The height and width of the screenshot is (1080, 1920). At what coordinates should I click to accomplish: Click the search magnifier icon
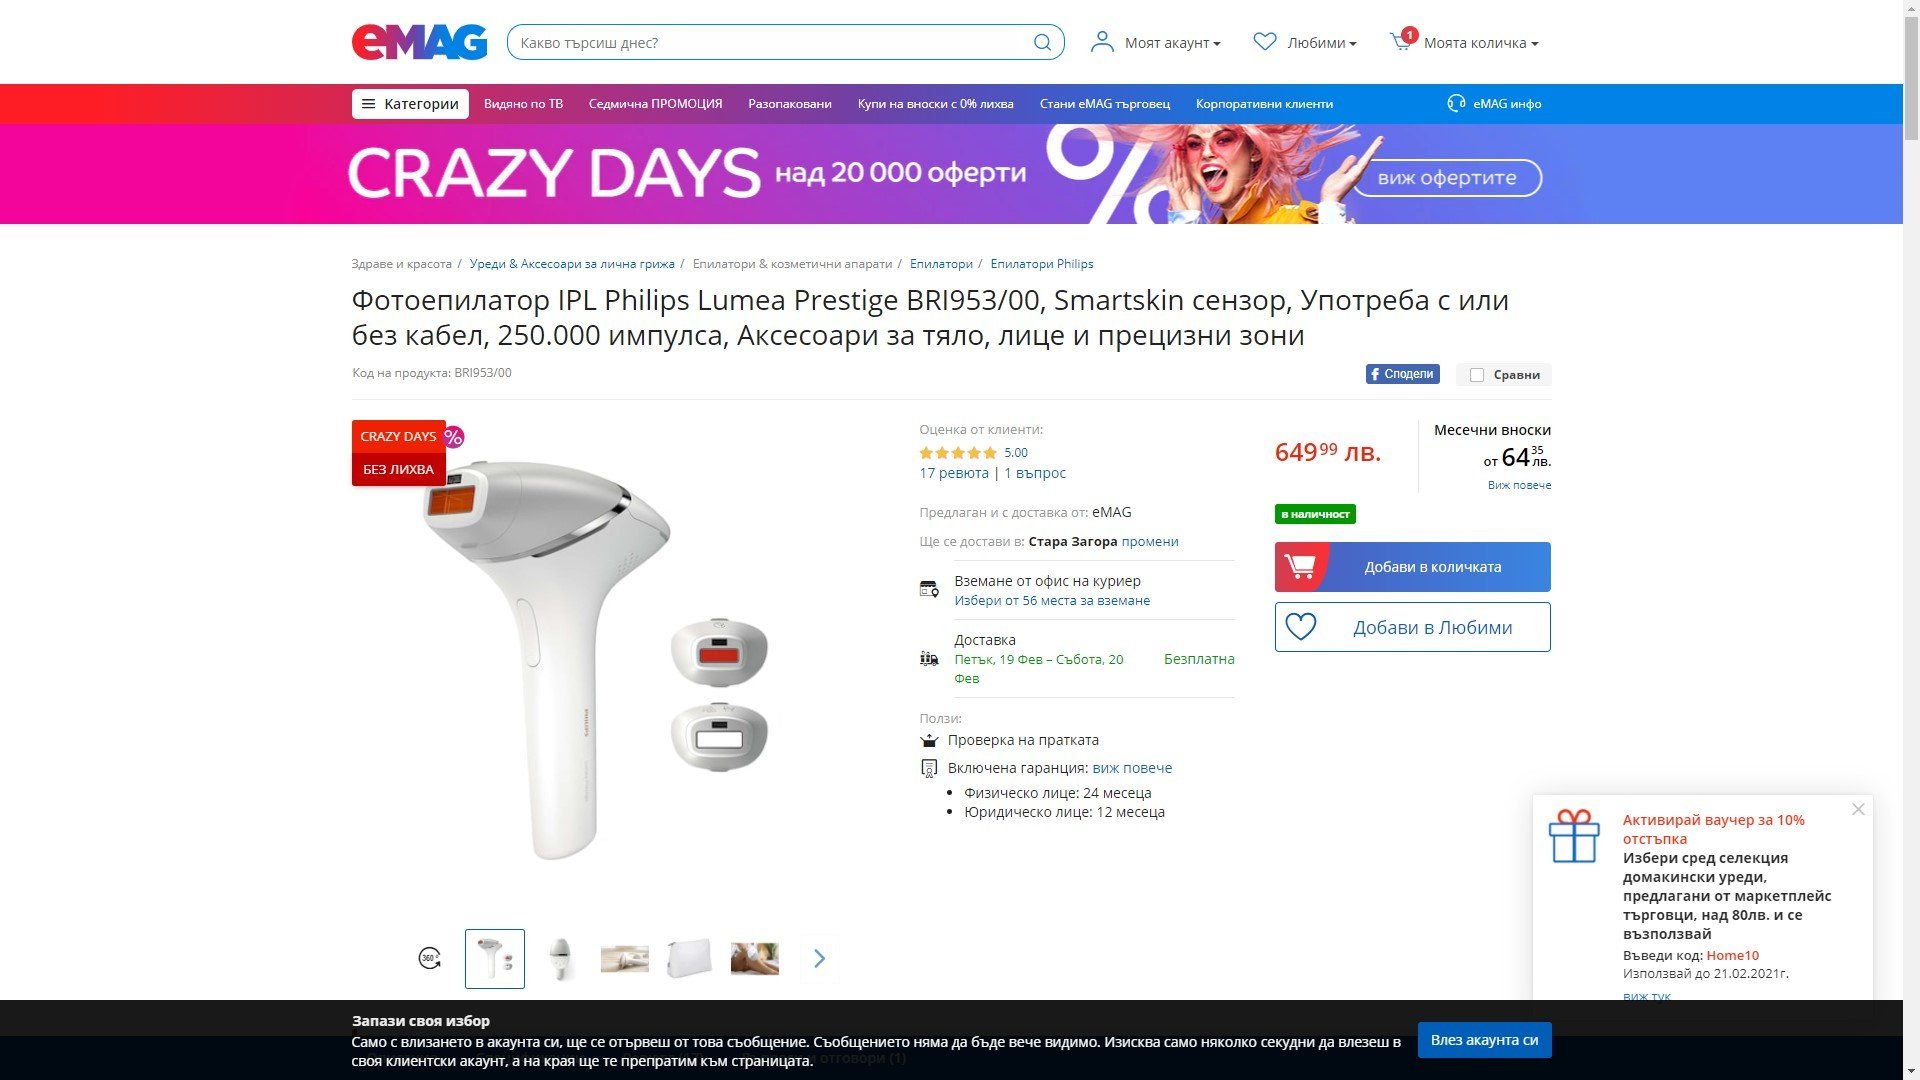pyautogui.click(x=1042, y=42)
